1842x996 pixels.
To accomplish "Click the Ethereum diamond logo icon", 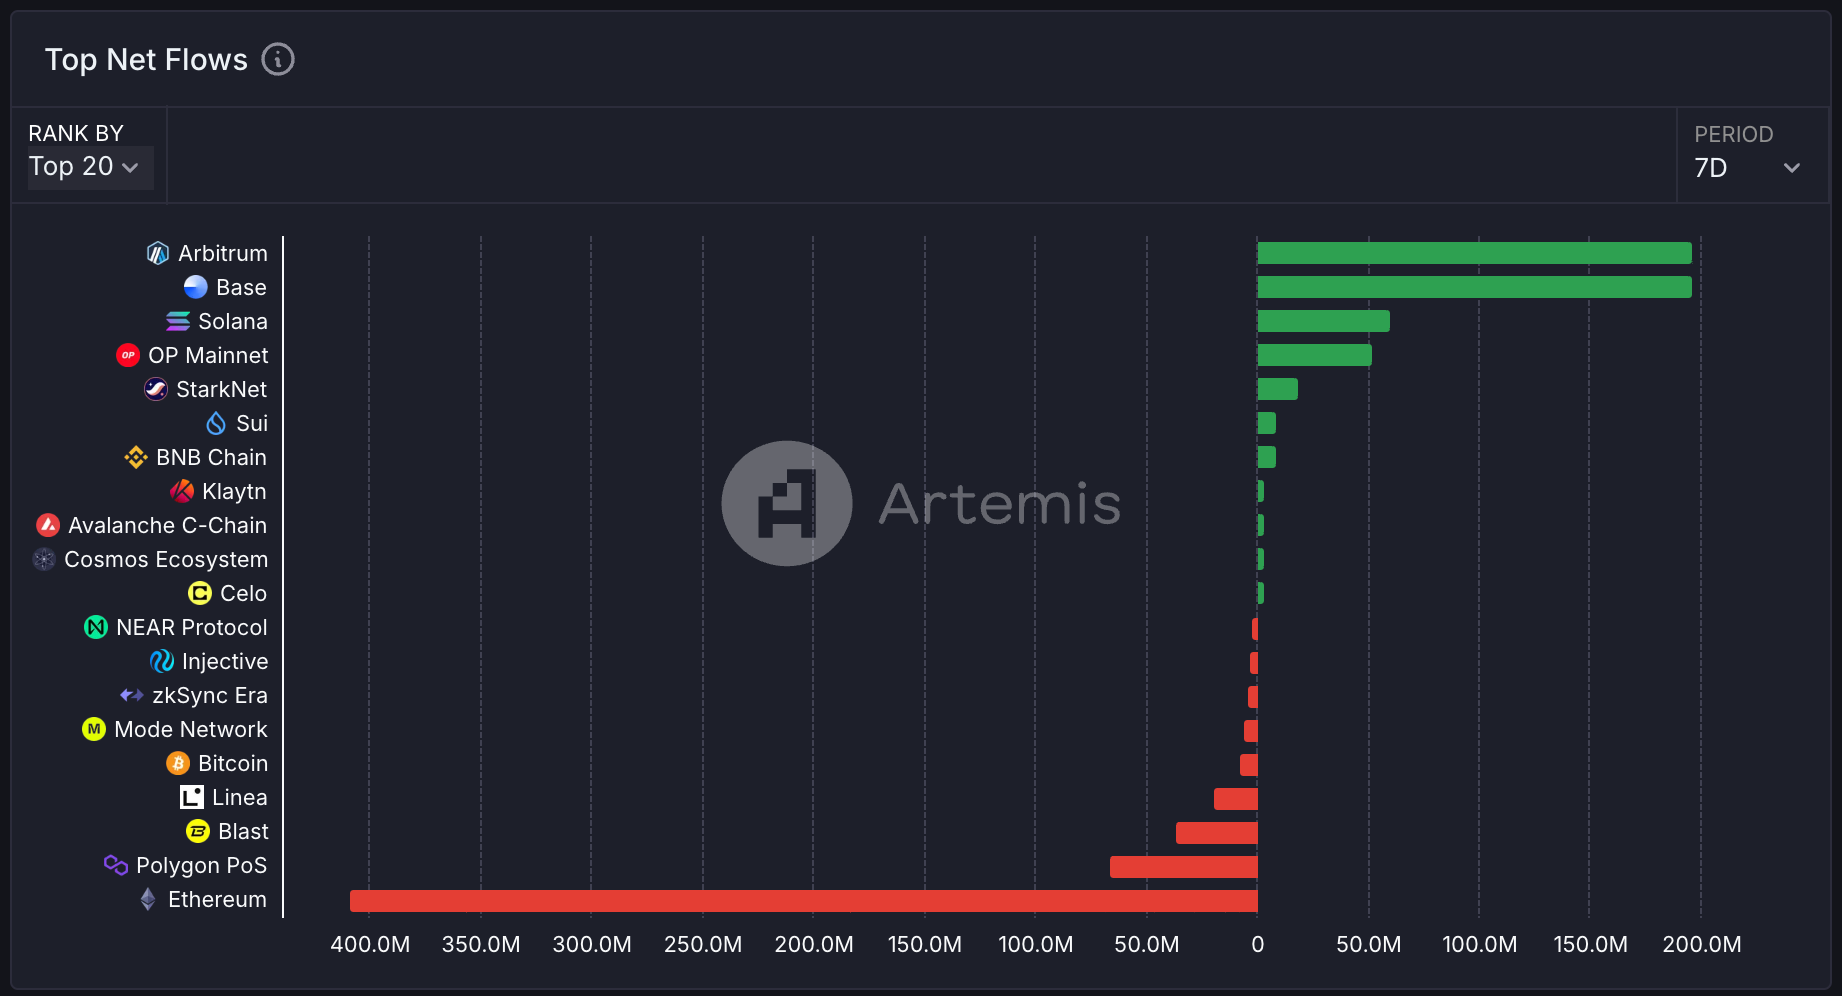I will [148, 899].
